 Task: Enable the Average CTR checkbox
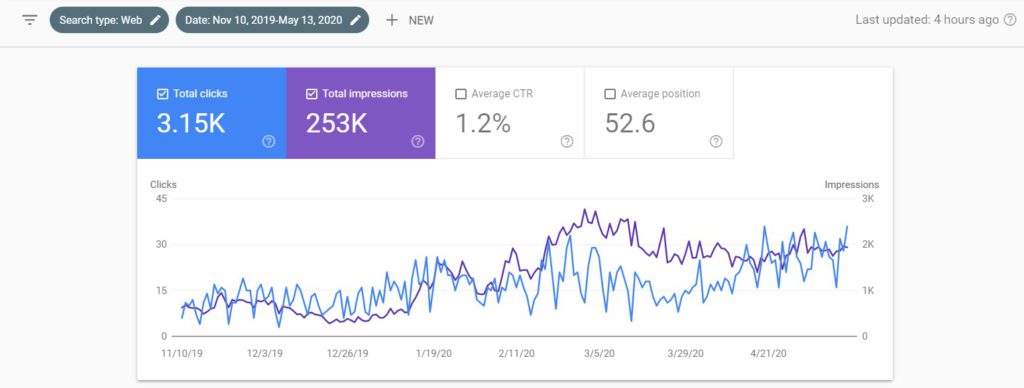[460, 94]
